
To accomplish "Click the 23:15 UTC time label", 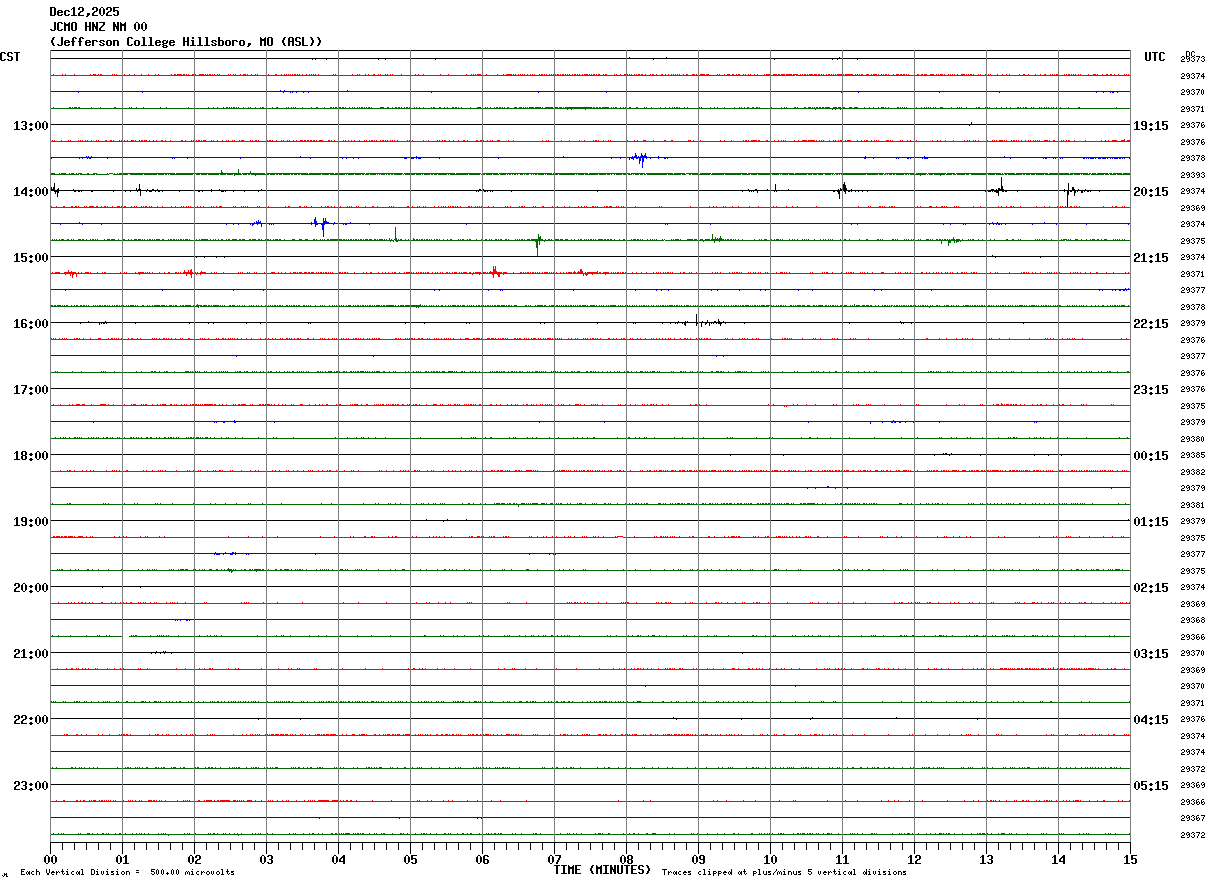I will click(1151, 390).
